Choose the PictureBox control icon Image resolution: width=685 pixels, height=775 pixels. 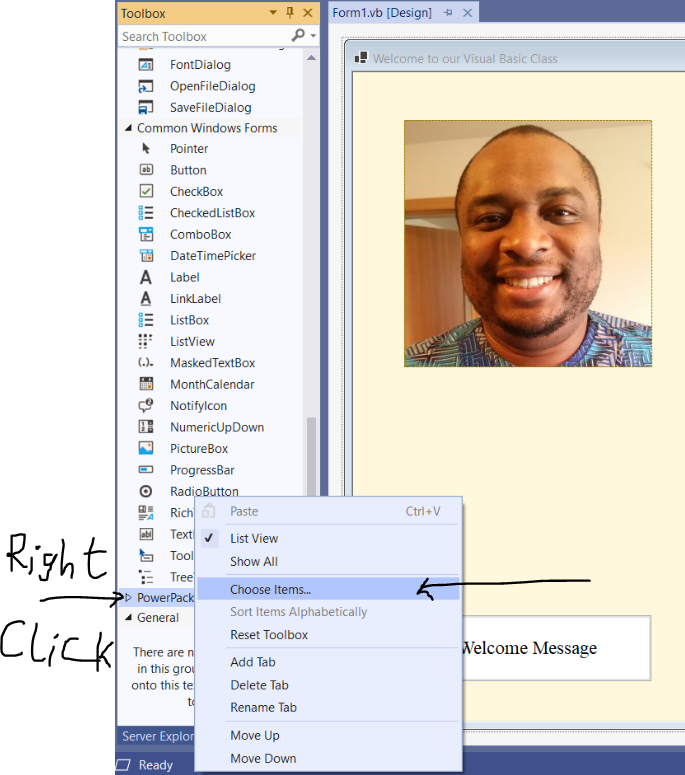146,449
